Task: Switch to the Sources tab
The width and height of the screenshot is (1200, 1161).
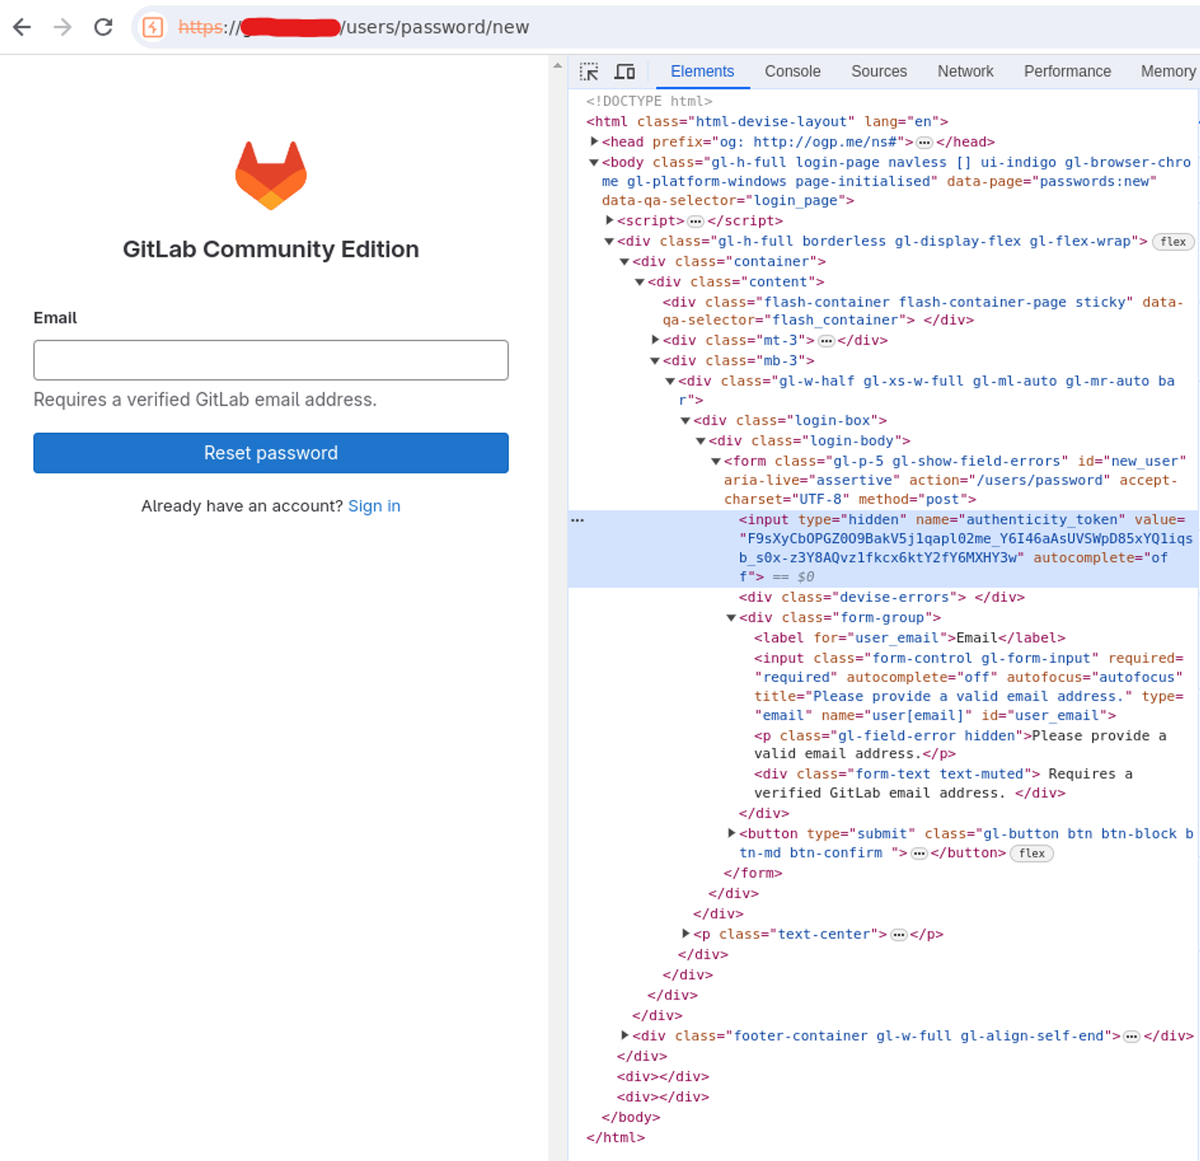Action: [x=879, y=72]
